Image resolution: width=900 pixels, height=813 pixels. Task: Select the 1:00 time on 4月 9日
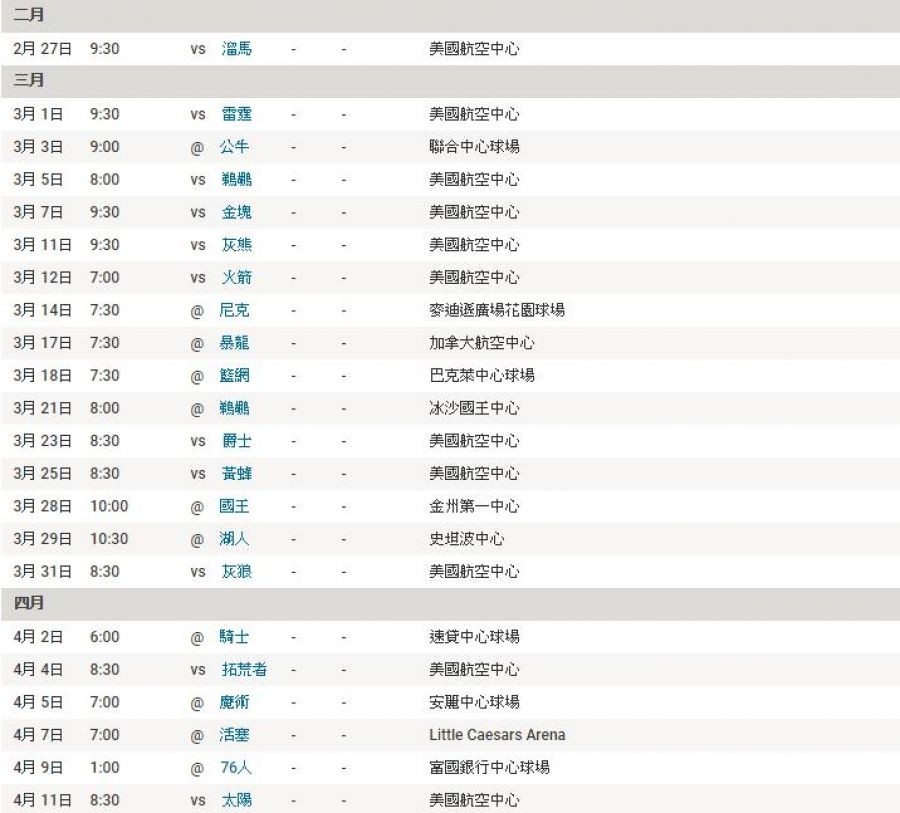point(104,768)
